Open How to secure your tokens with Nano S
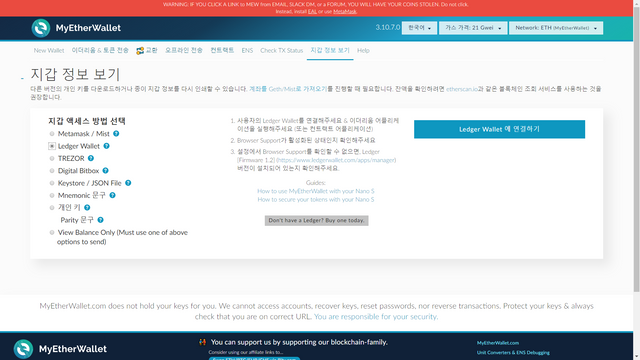This screenshot has width=640, height=360. coord(316,200)
